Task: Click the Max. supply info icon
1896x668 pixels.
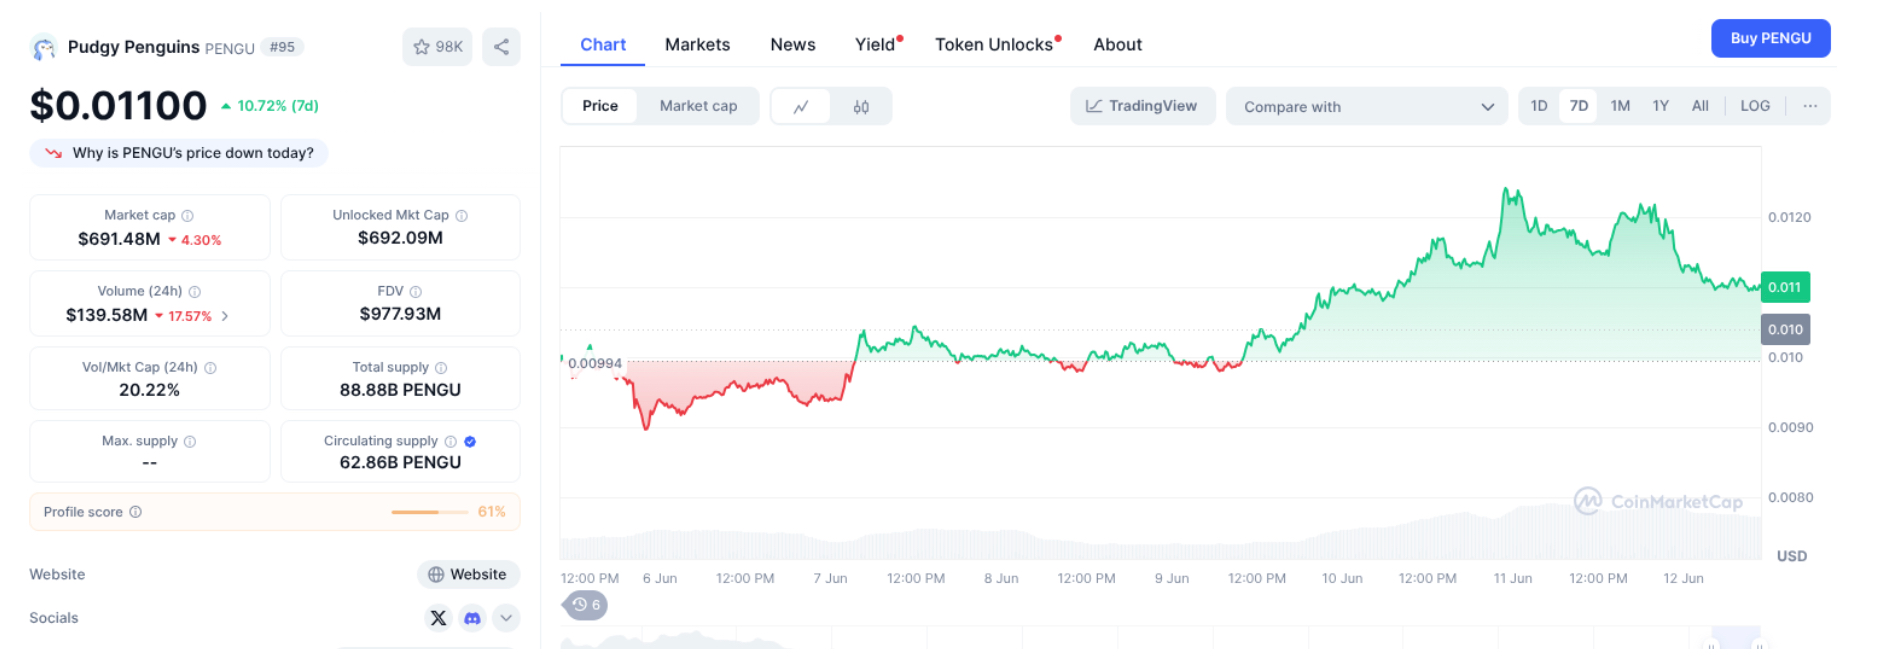Action: pos(190,442)
